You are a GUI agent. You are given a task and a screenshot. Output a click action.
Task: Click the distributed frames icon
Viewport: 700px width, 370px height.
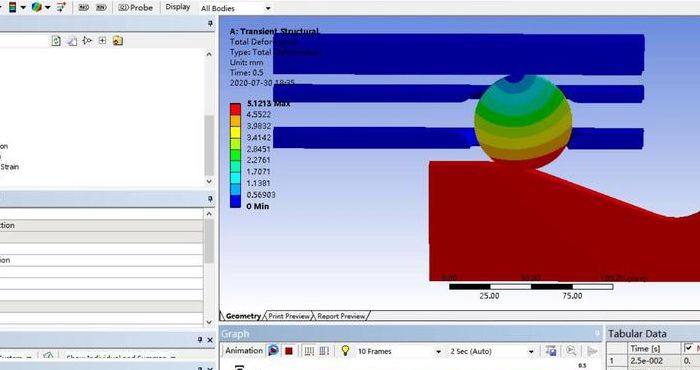[x=309, y=351]
